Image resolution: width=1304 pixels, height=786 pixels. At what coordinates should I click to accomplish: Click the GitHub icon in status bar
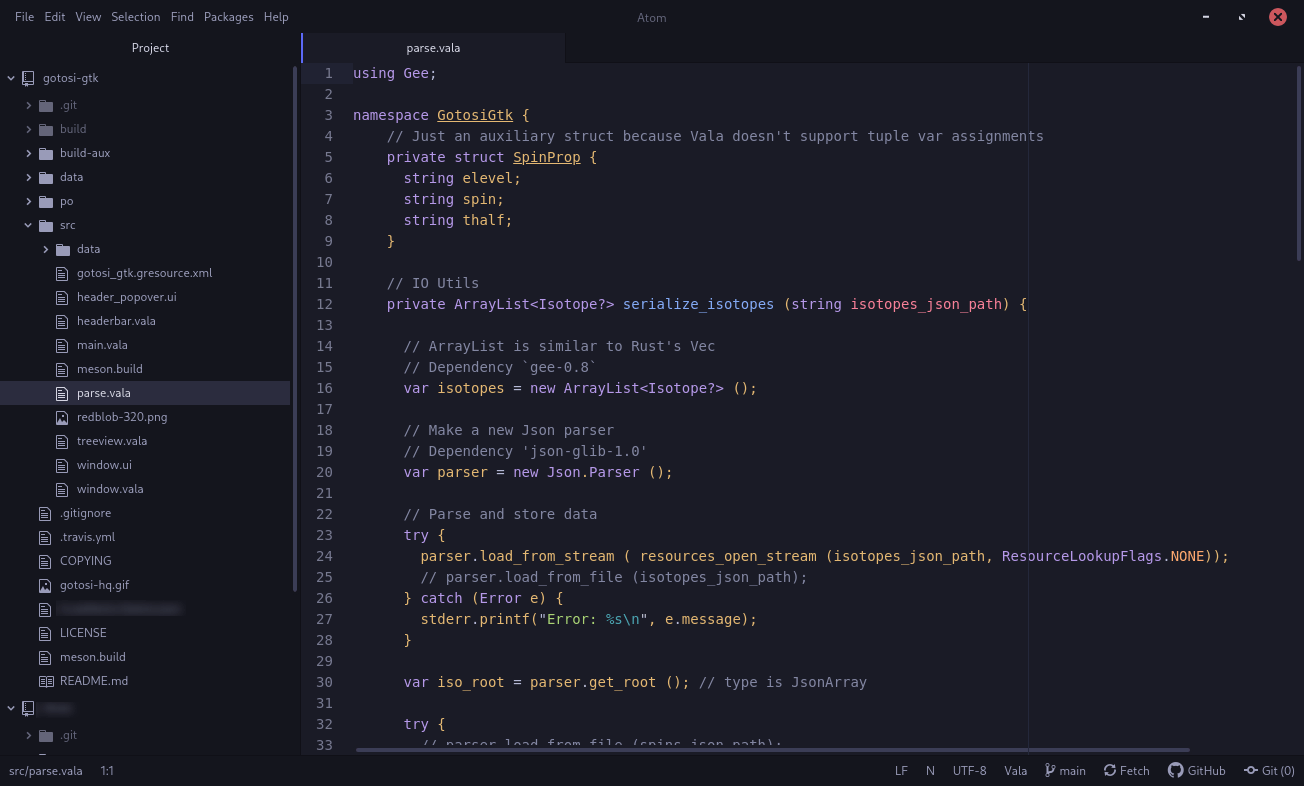(x=1173, y=771)
